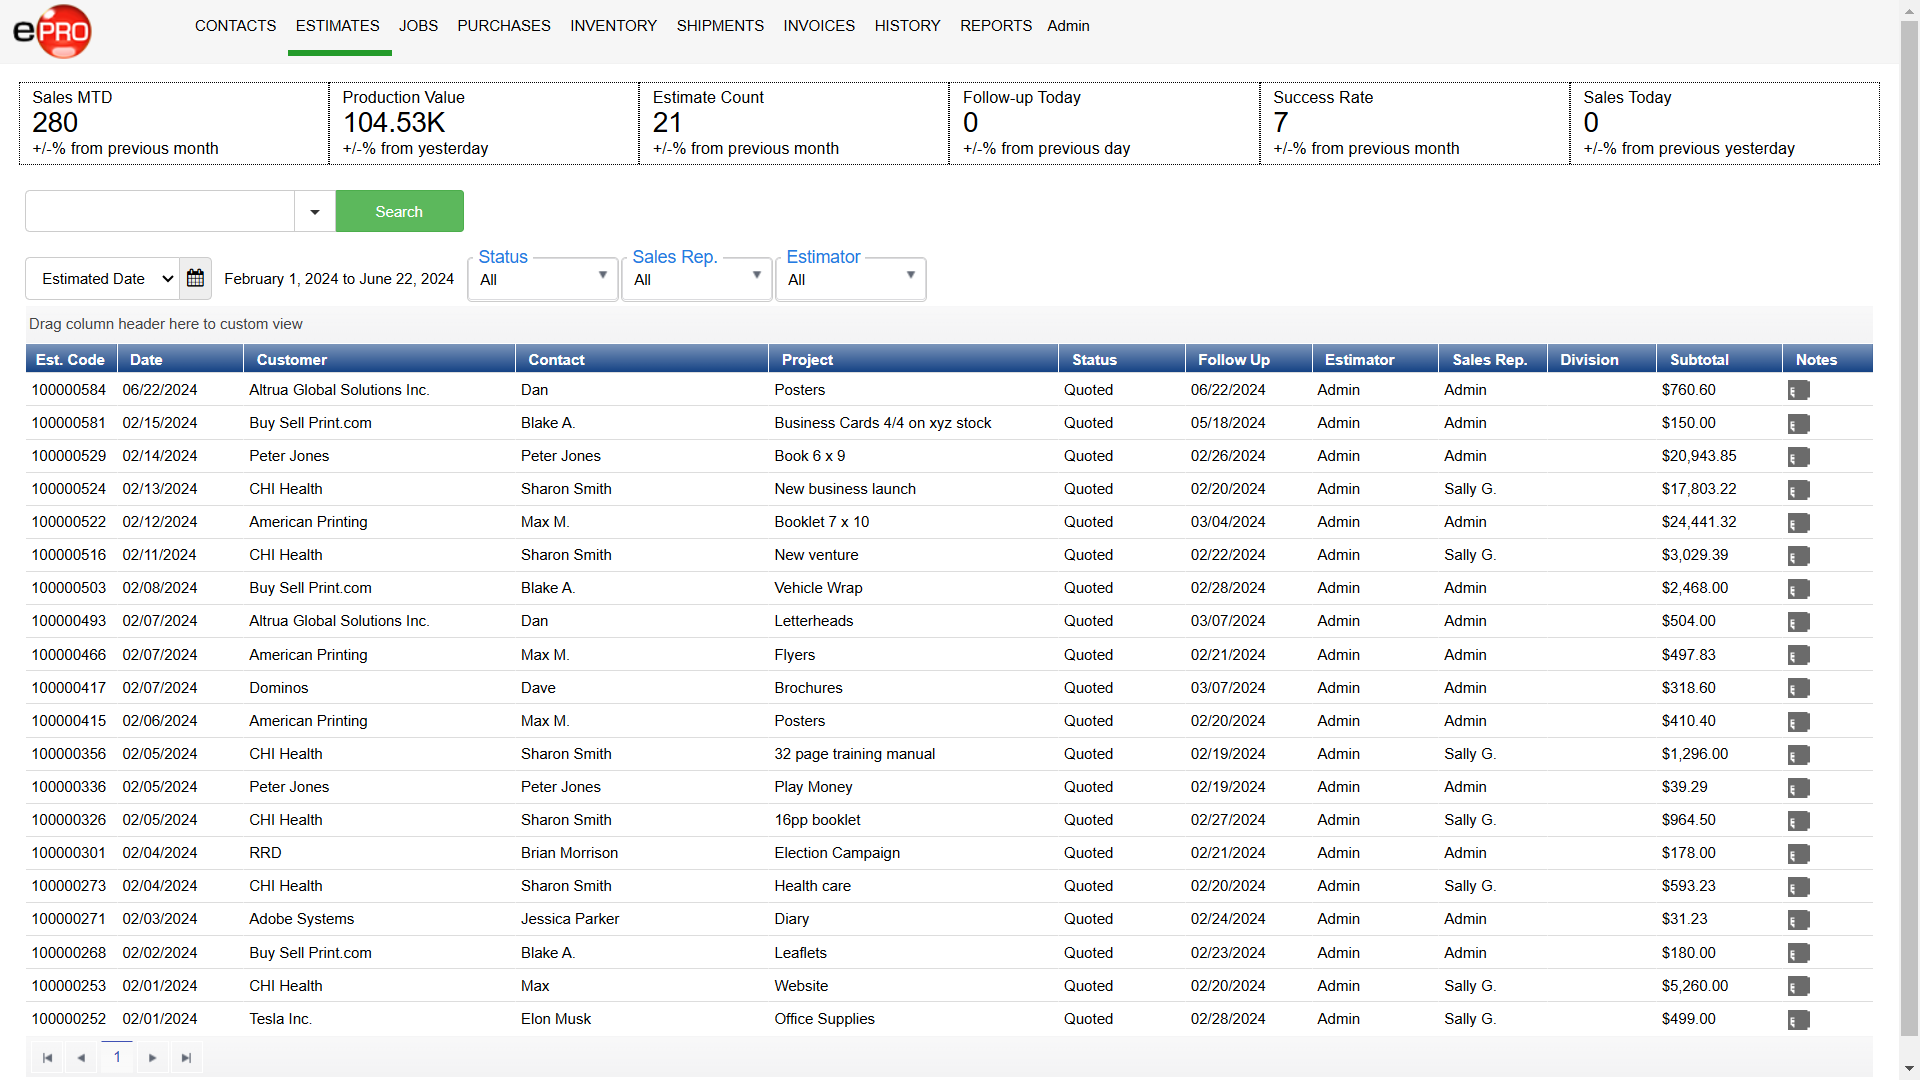This screenshot has height=1080, width=1920.
Task: Open the calendar date picker
Action: 195,278
